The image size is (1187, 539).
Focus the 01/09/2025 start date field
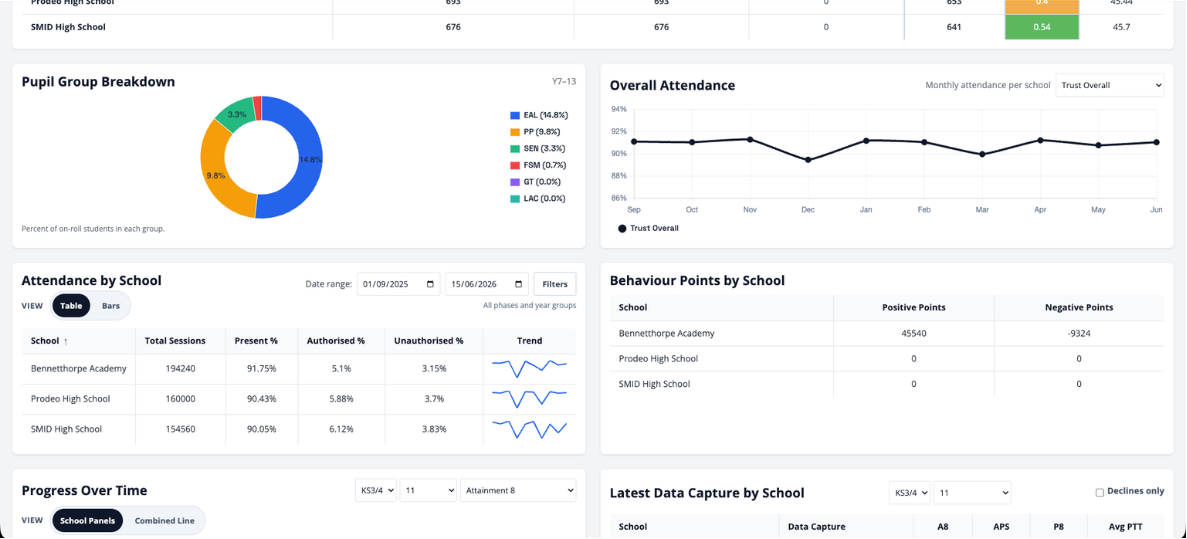click(398, 285)
